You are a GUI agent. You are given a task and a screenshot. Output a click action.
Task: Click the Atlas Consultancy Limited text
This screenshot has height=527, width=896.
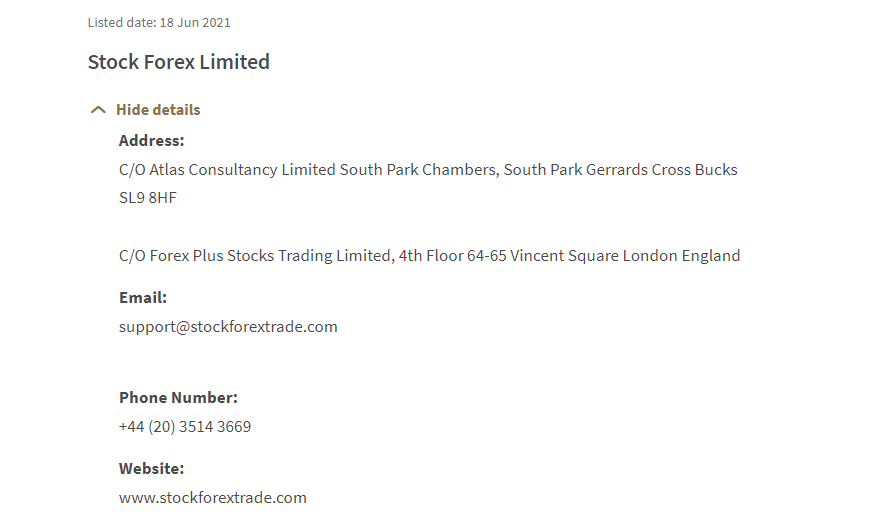coord(242,170)
